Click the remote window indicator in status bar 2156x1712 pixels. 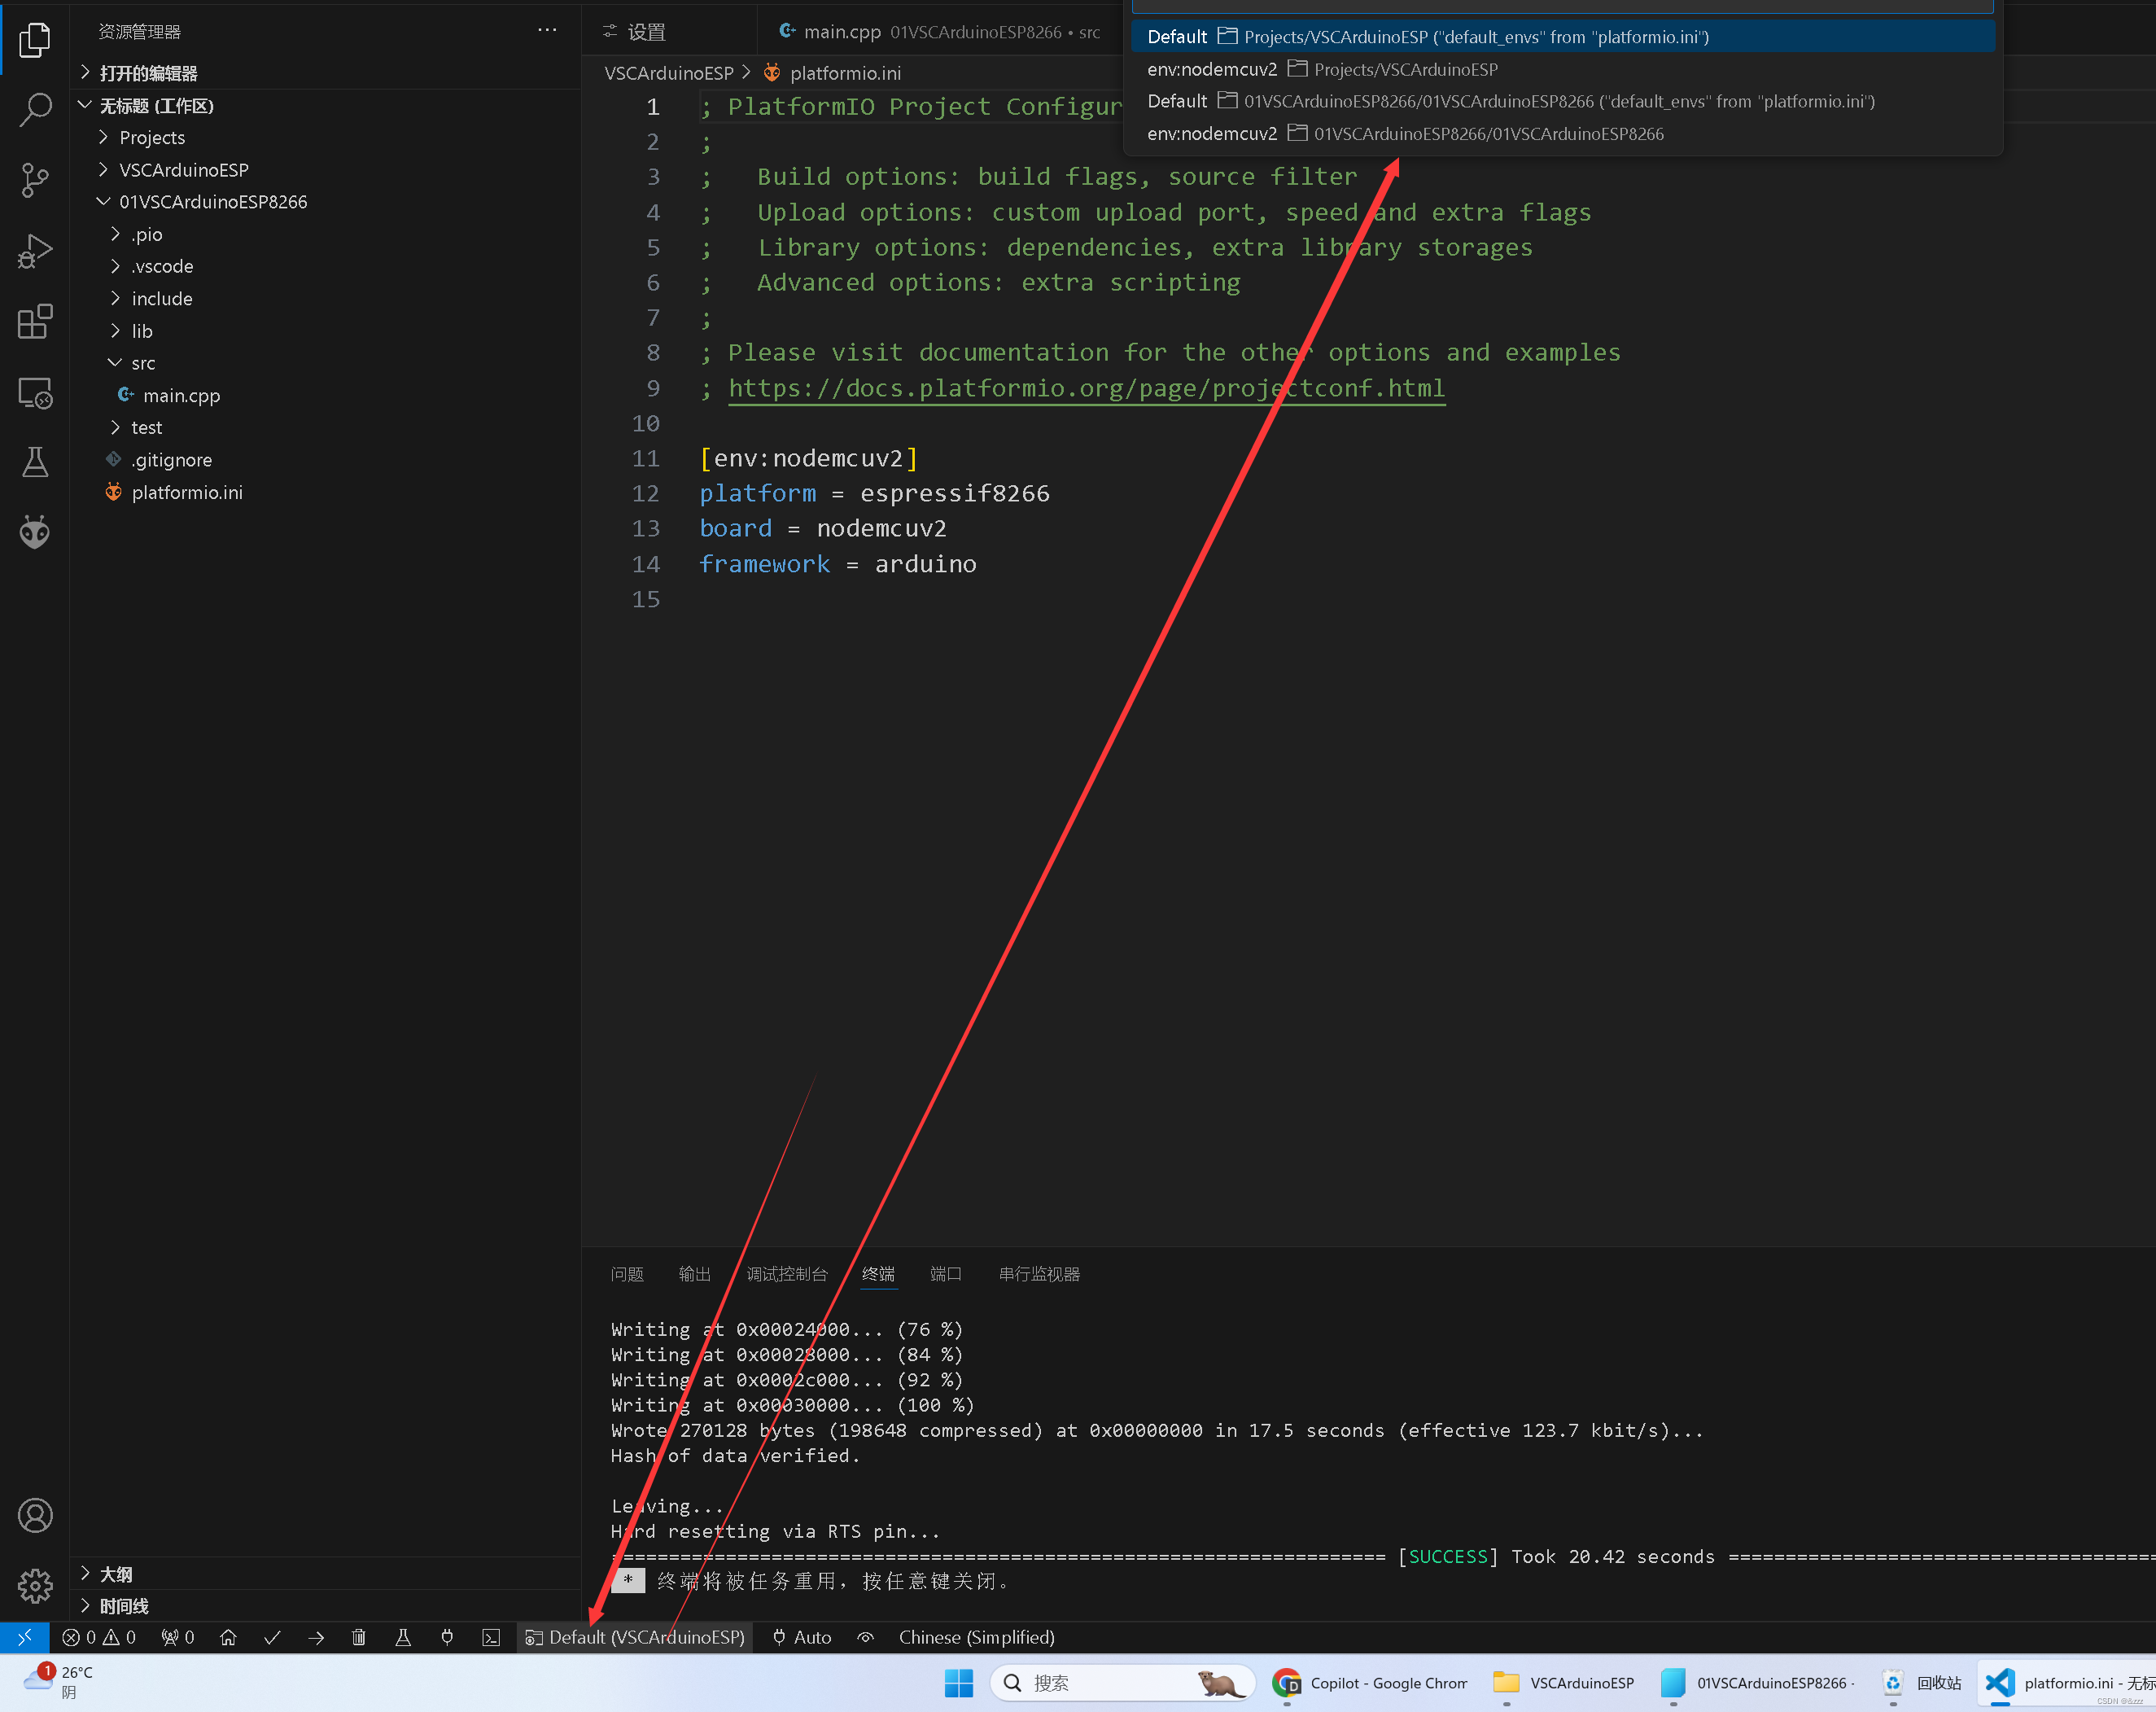point(25,1637)
